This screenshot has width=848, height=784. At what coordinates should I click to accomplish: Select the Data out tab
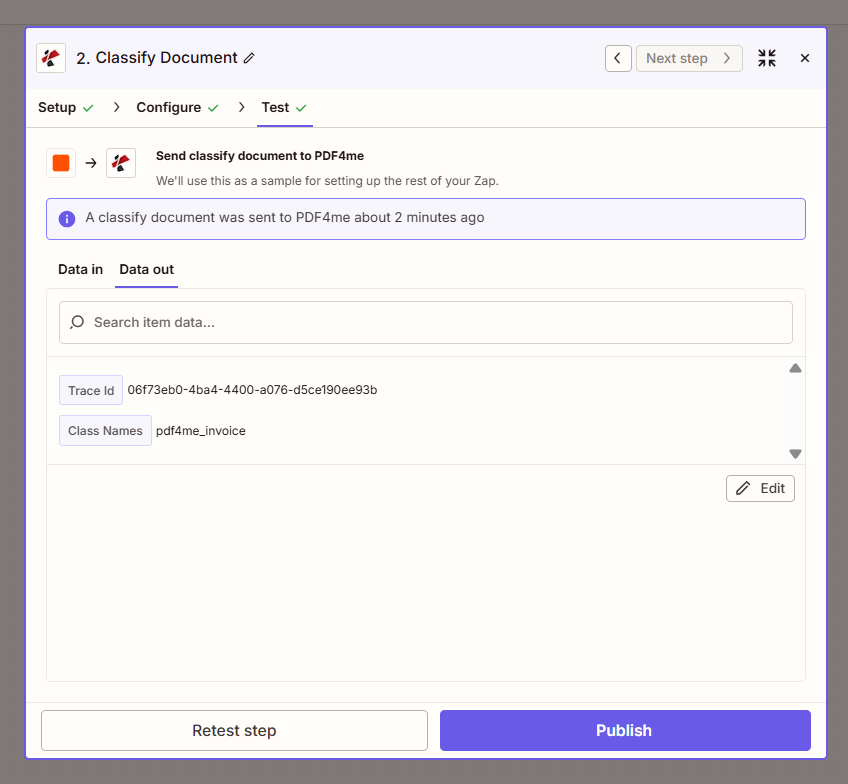point(146,269)
